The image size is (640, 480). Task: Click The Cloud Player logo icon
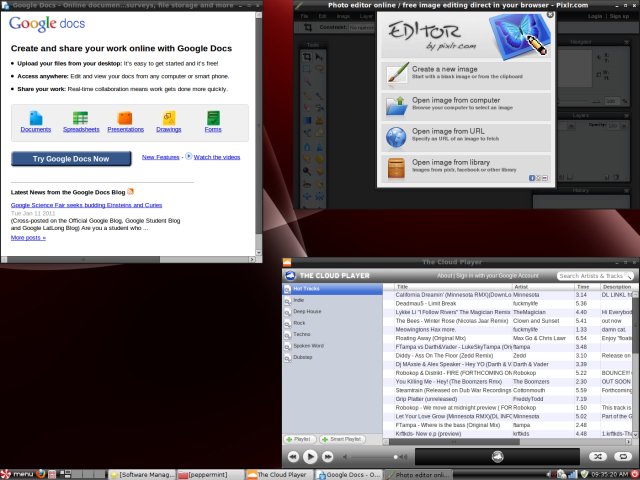290,276
